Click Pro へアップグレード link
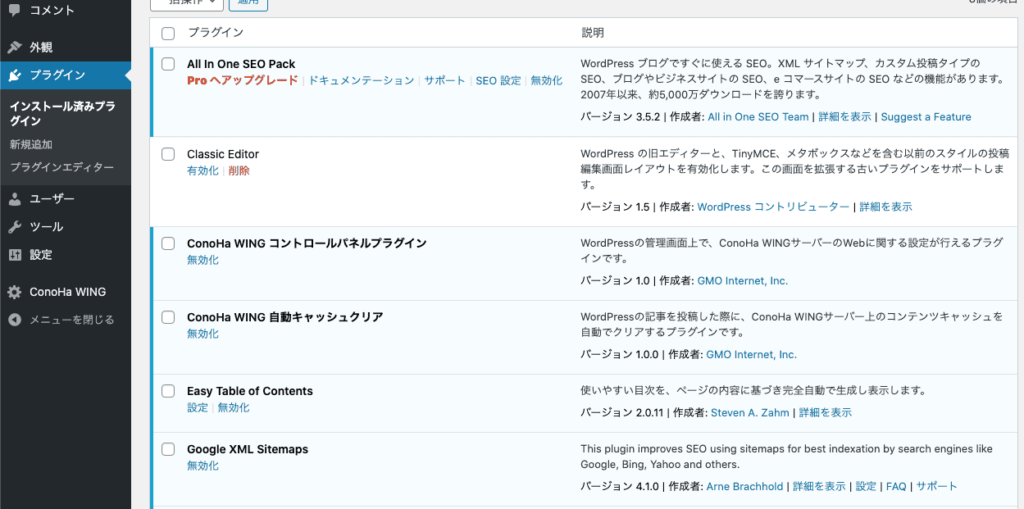The image size is (1024, 509). [242, 80]
